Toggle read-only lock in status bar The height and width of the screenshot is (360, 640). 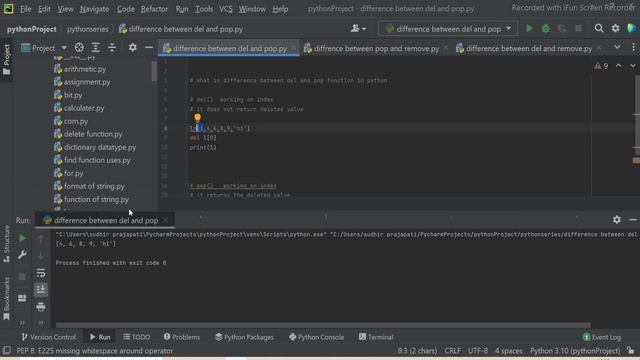click(x=631, y=351)
